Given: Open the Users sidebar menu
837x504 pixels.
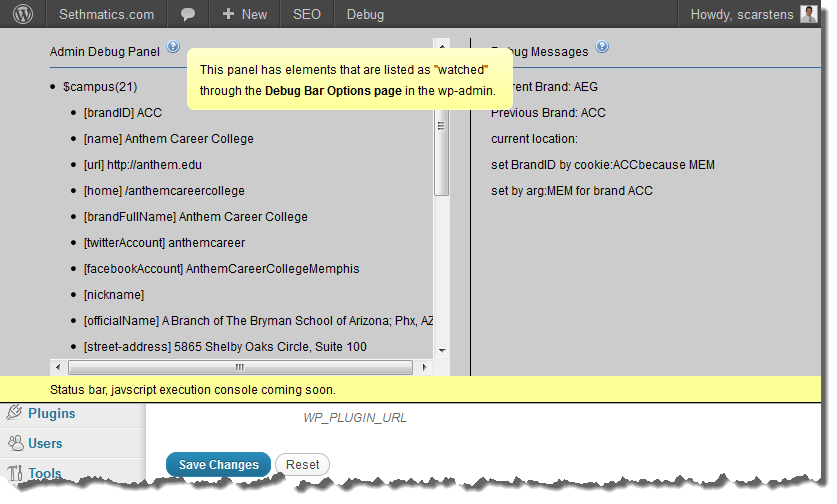Looking at the screenshot, I should (x=45, y=443).
